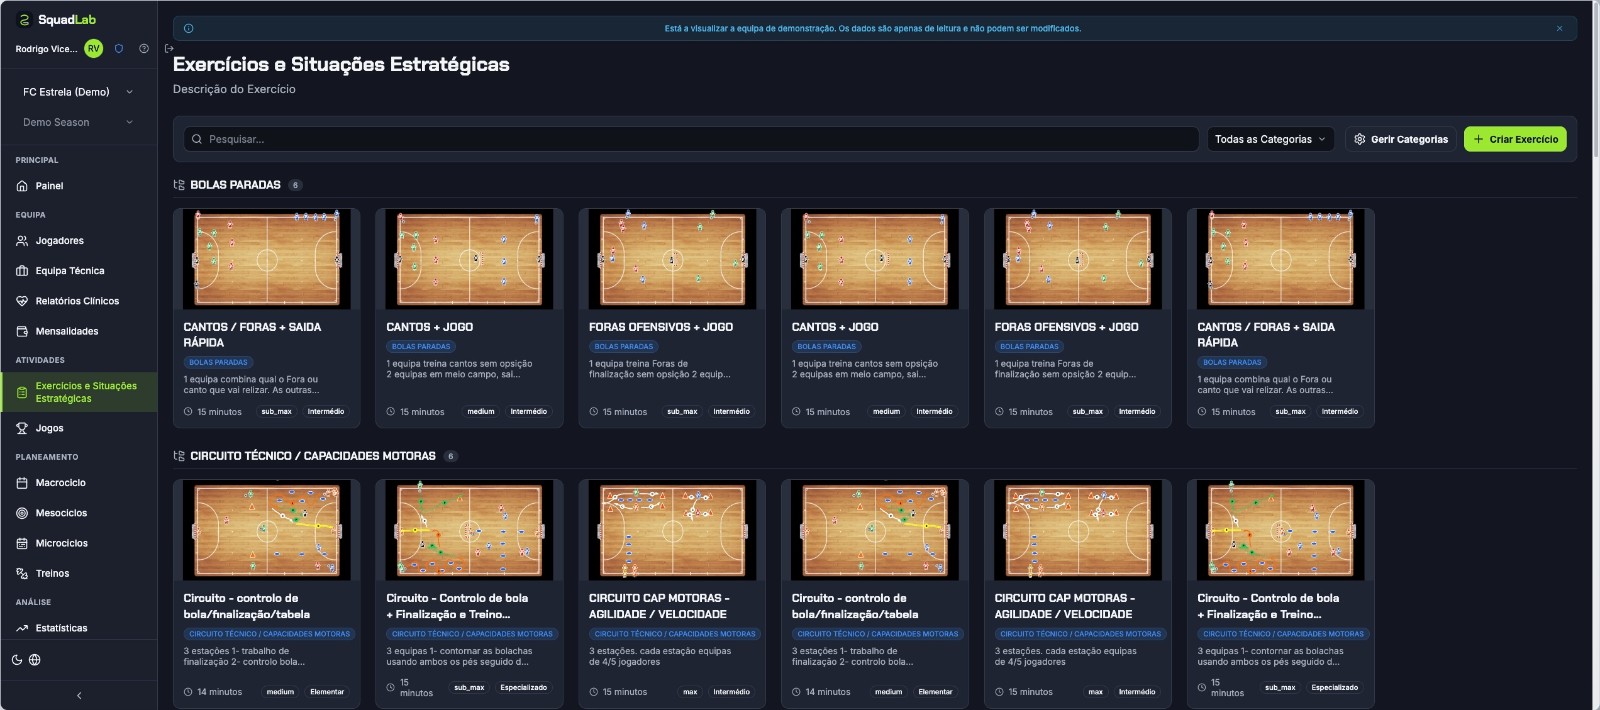Collapse the sidebar with the chevron
The width and height of the screenshot is (1600, 710).
tap(79, 695)
